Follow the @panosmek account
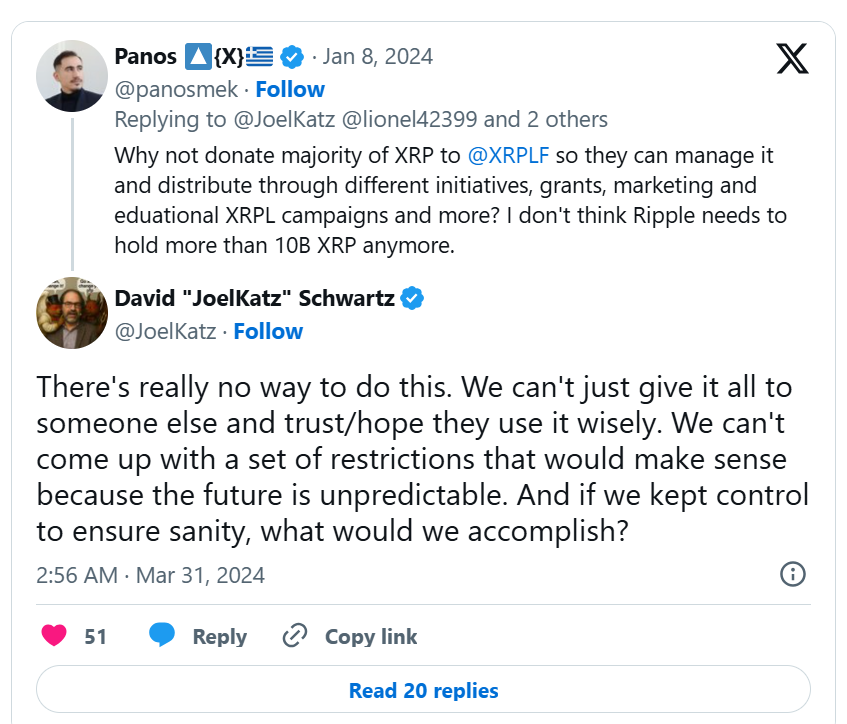This screenshot has height=724, width=847. pos(290,89)
